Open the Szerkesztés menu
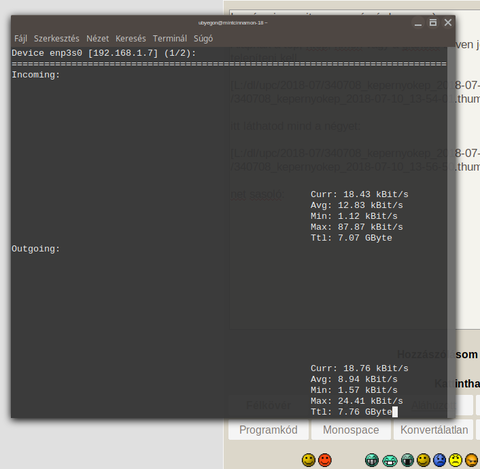The height and width of the screenshot is (469, 480). click(x=57, y=39)
